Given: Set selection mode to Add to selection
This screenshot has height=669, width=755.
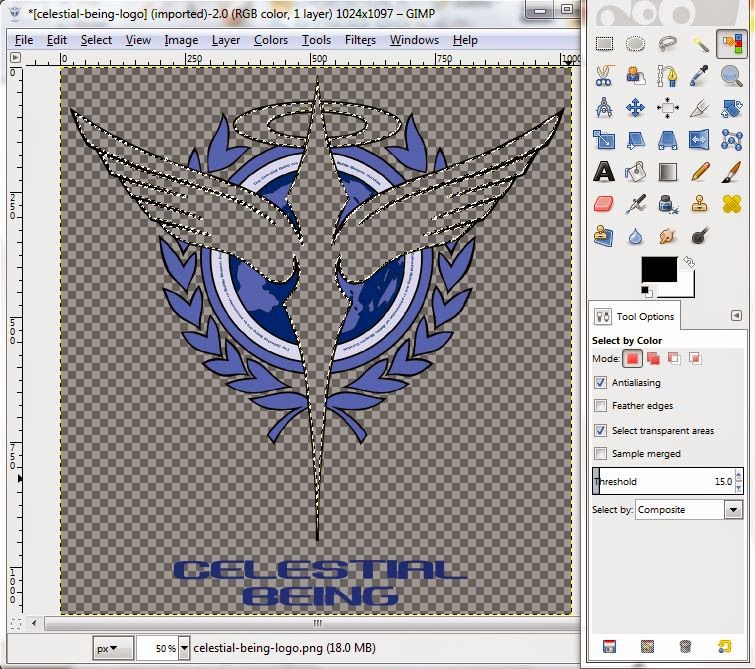Looking at the screenshot, I should (x=653, y=358).
